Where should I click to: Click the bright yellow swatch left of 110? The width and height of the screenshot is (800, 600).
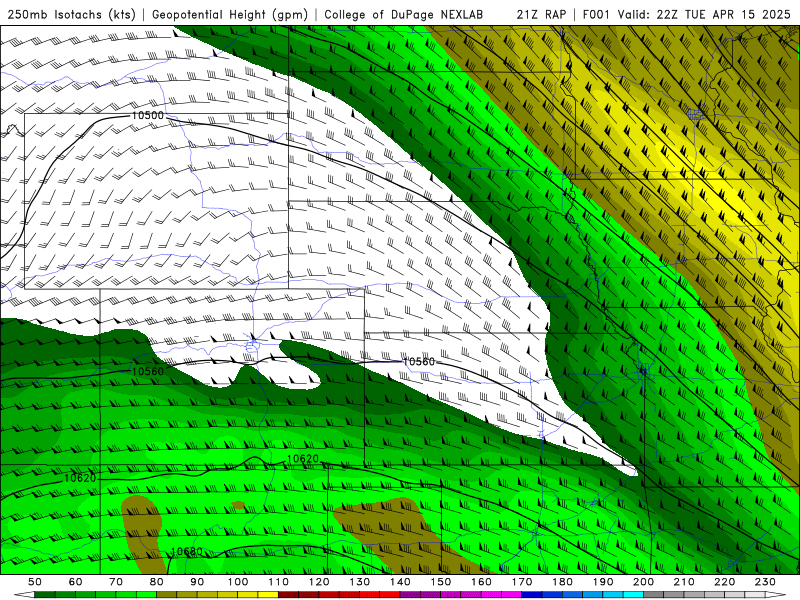268,595
